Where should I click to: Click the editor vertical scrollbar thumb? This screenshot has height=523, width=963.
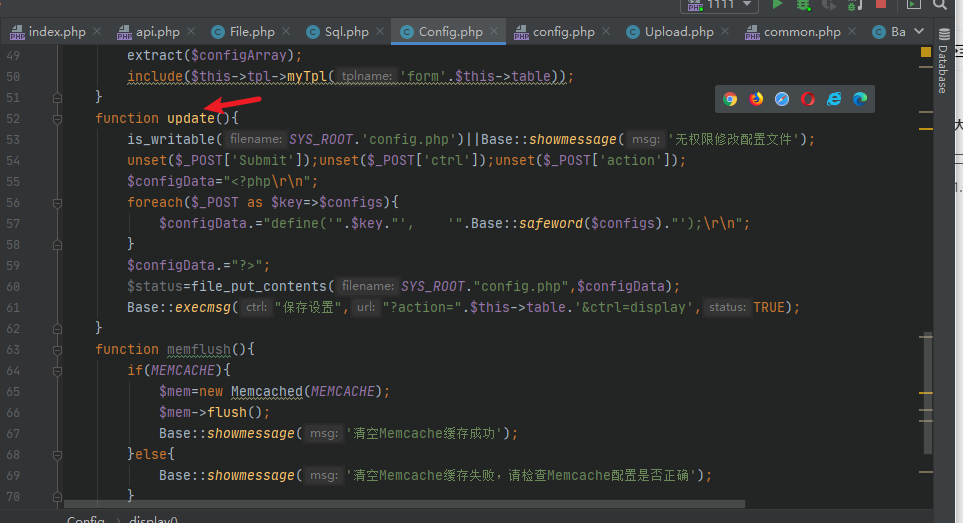coord(927,393)
